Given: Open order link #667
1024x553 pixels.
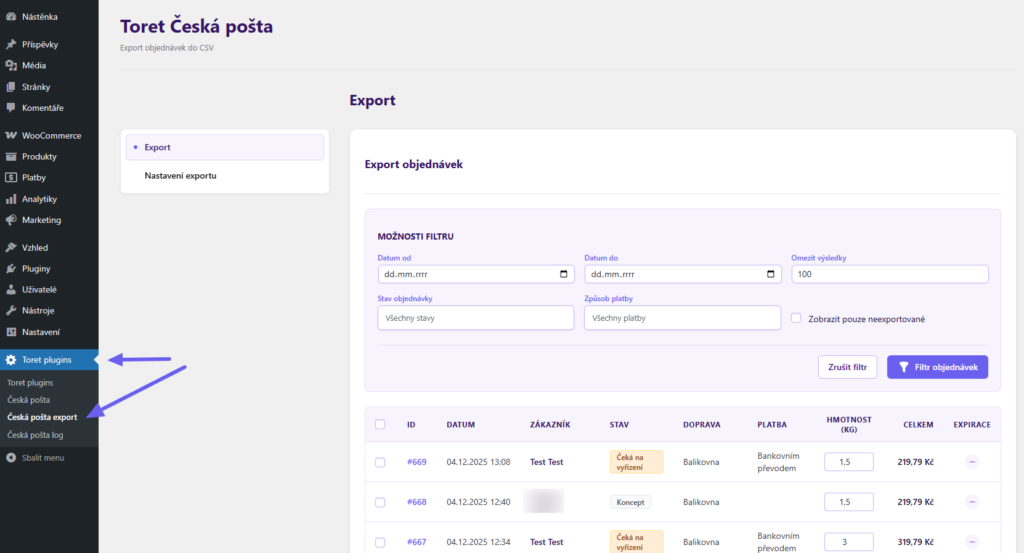Looking at the screenshot, I should click(x=417, y=542).
